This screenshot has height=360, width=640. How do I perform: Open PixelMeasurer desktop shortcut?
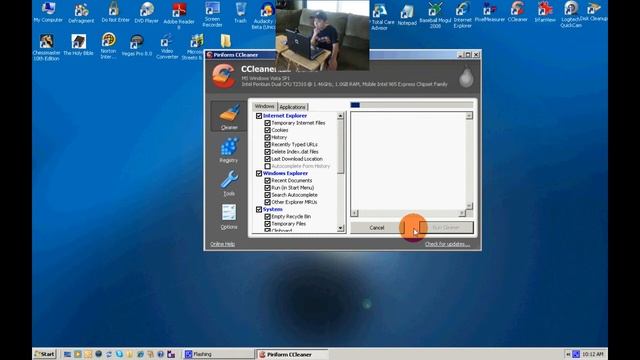pyautogui.click(x=490, y=12)
